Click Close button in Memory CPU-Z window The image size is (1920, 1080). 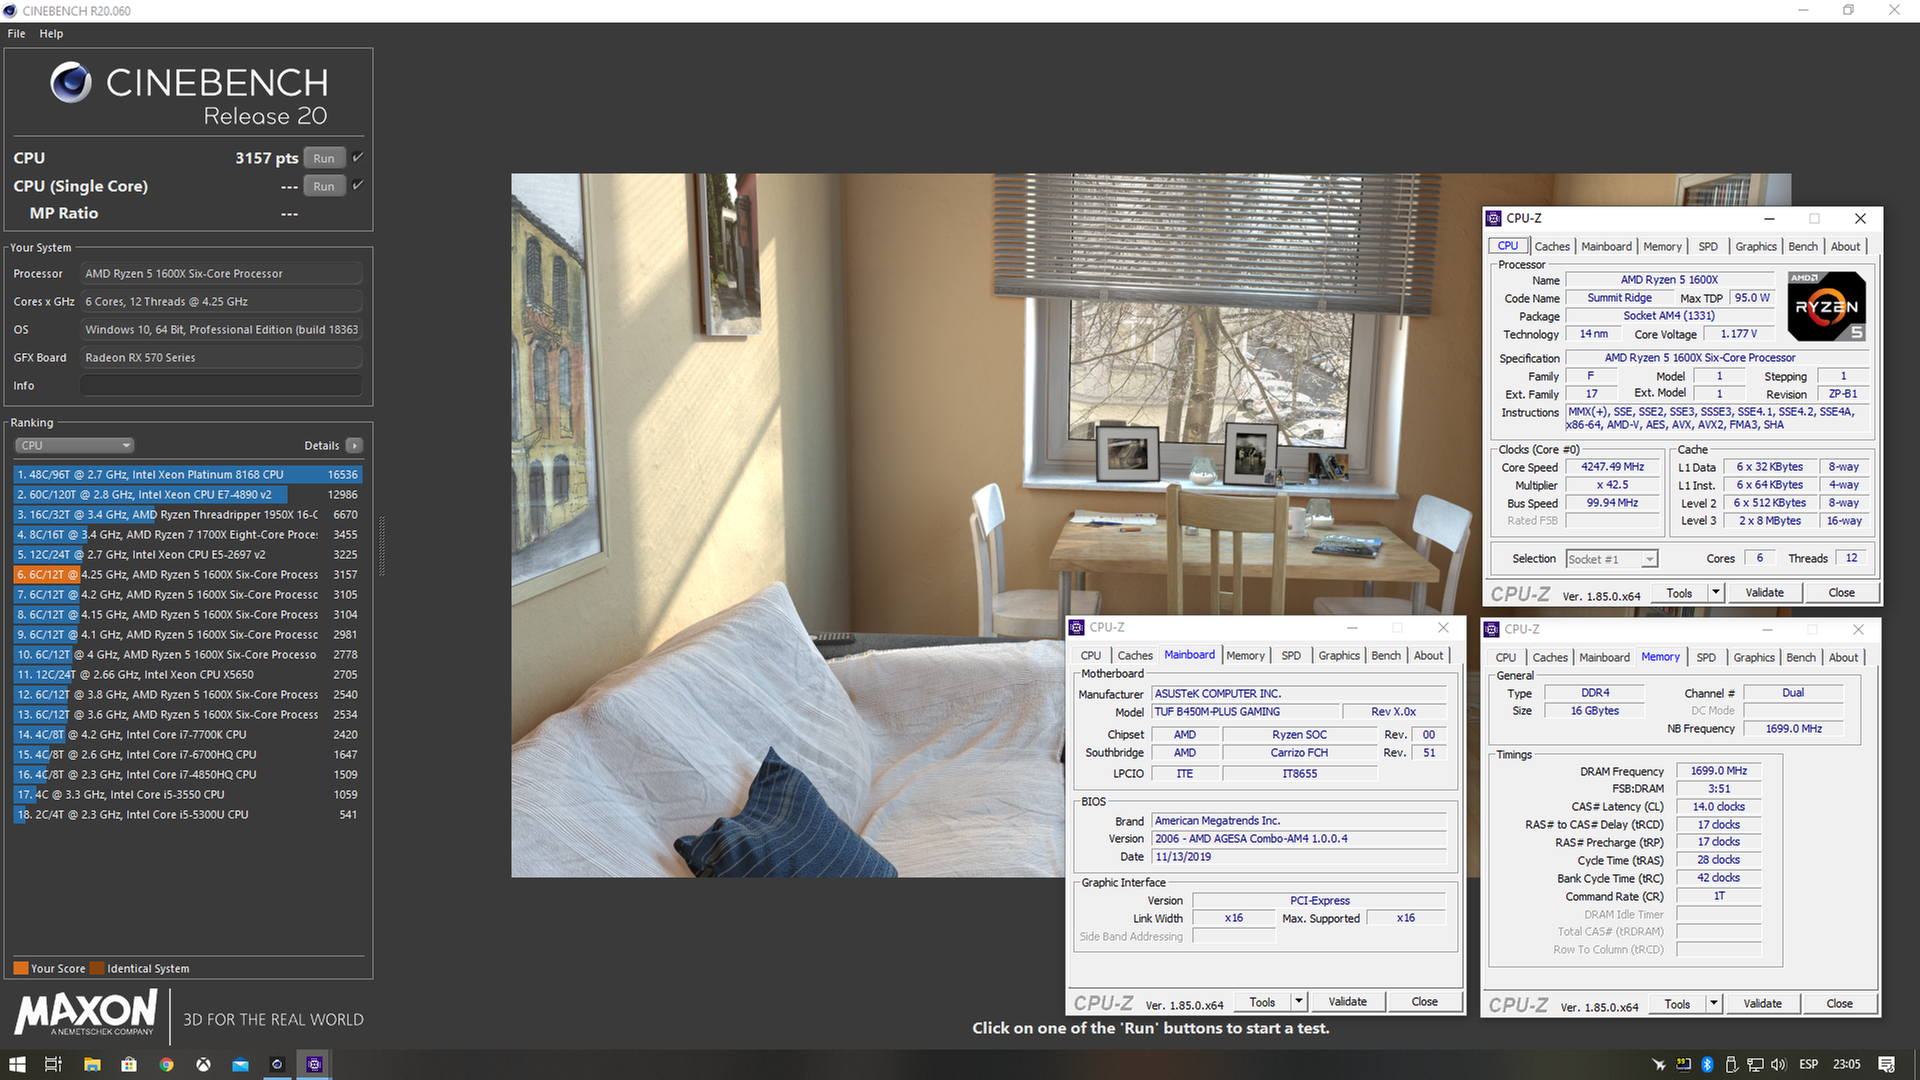click(x=1840, y=1004)
